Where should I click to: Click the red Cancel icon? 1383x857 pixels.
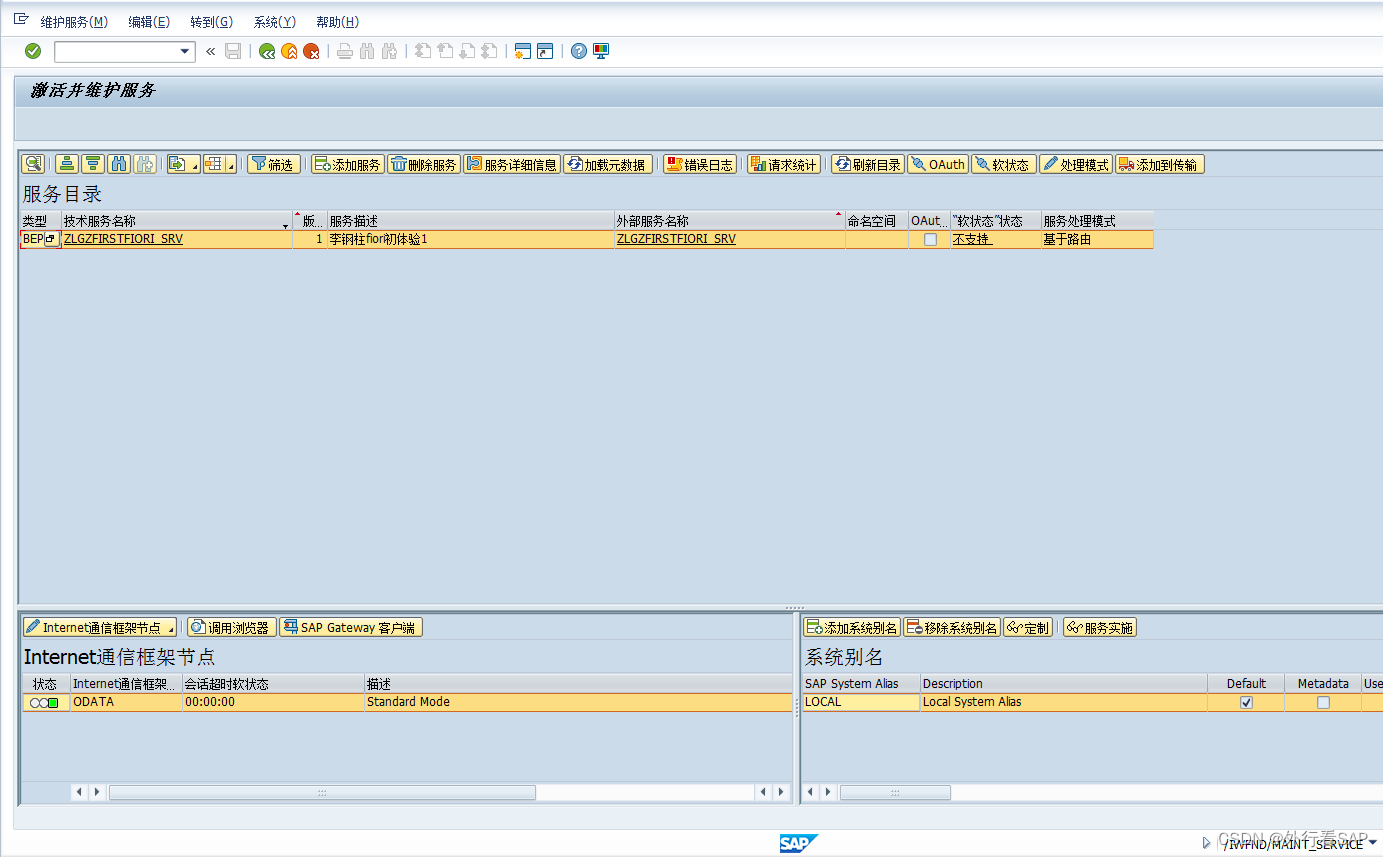tap(312, 51)
